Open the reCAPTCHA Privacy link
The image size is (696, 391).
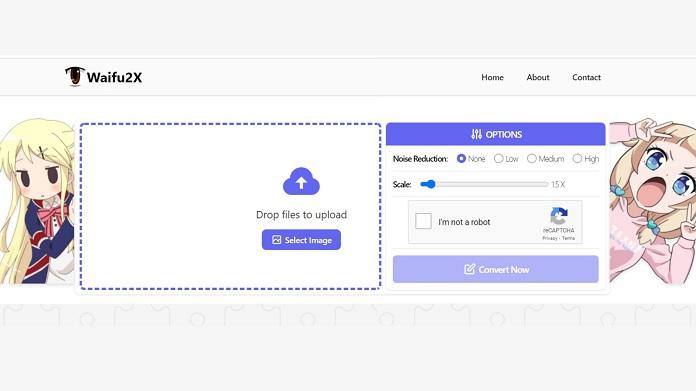(x=550, y=238)
